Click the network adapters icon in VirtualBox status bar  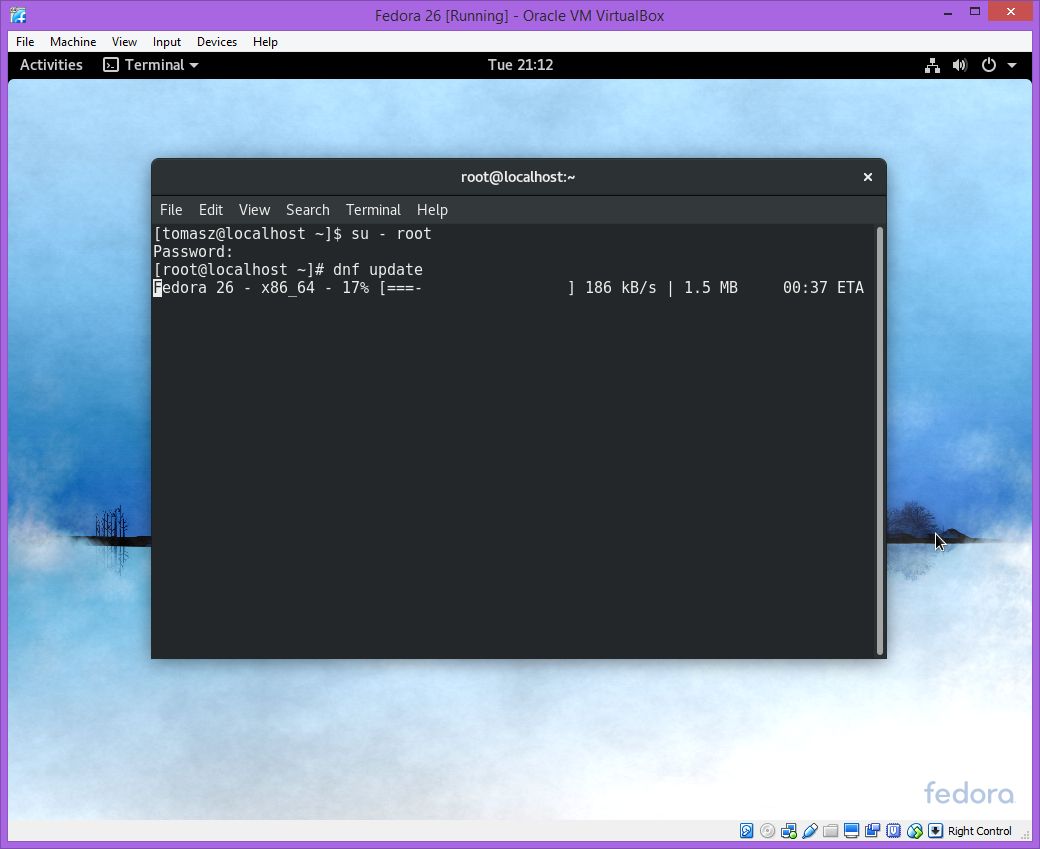(x=789, y=830)
